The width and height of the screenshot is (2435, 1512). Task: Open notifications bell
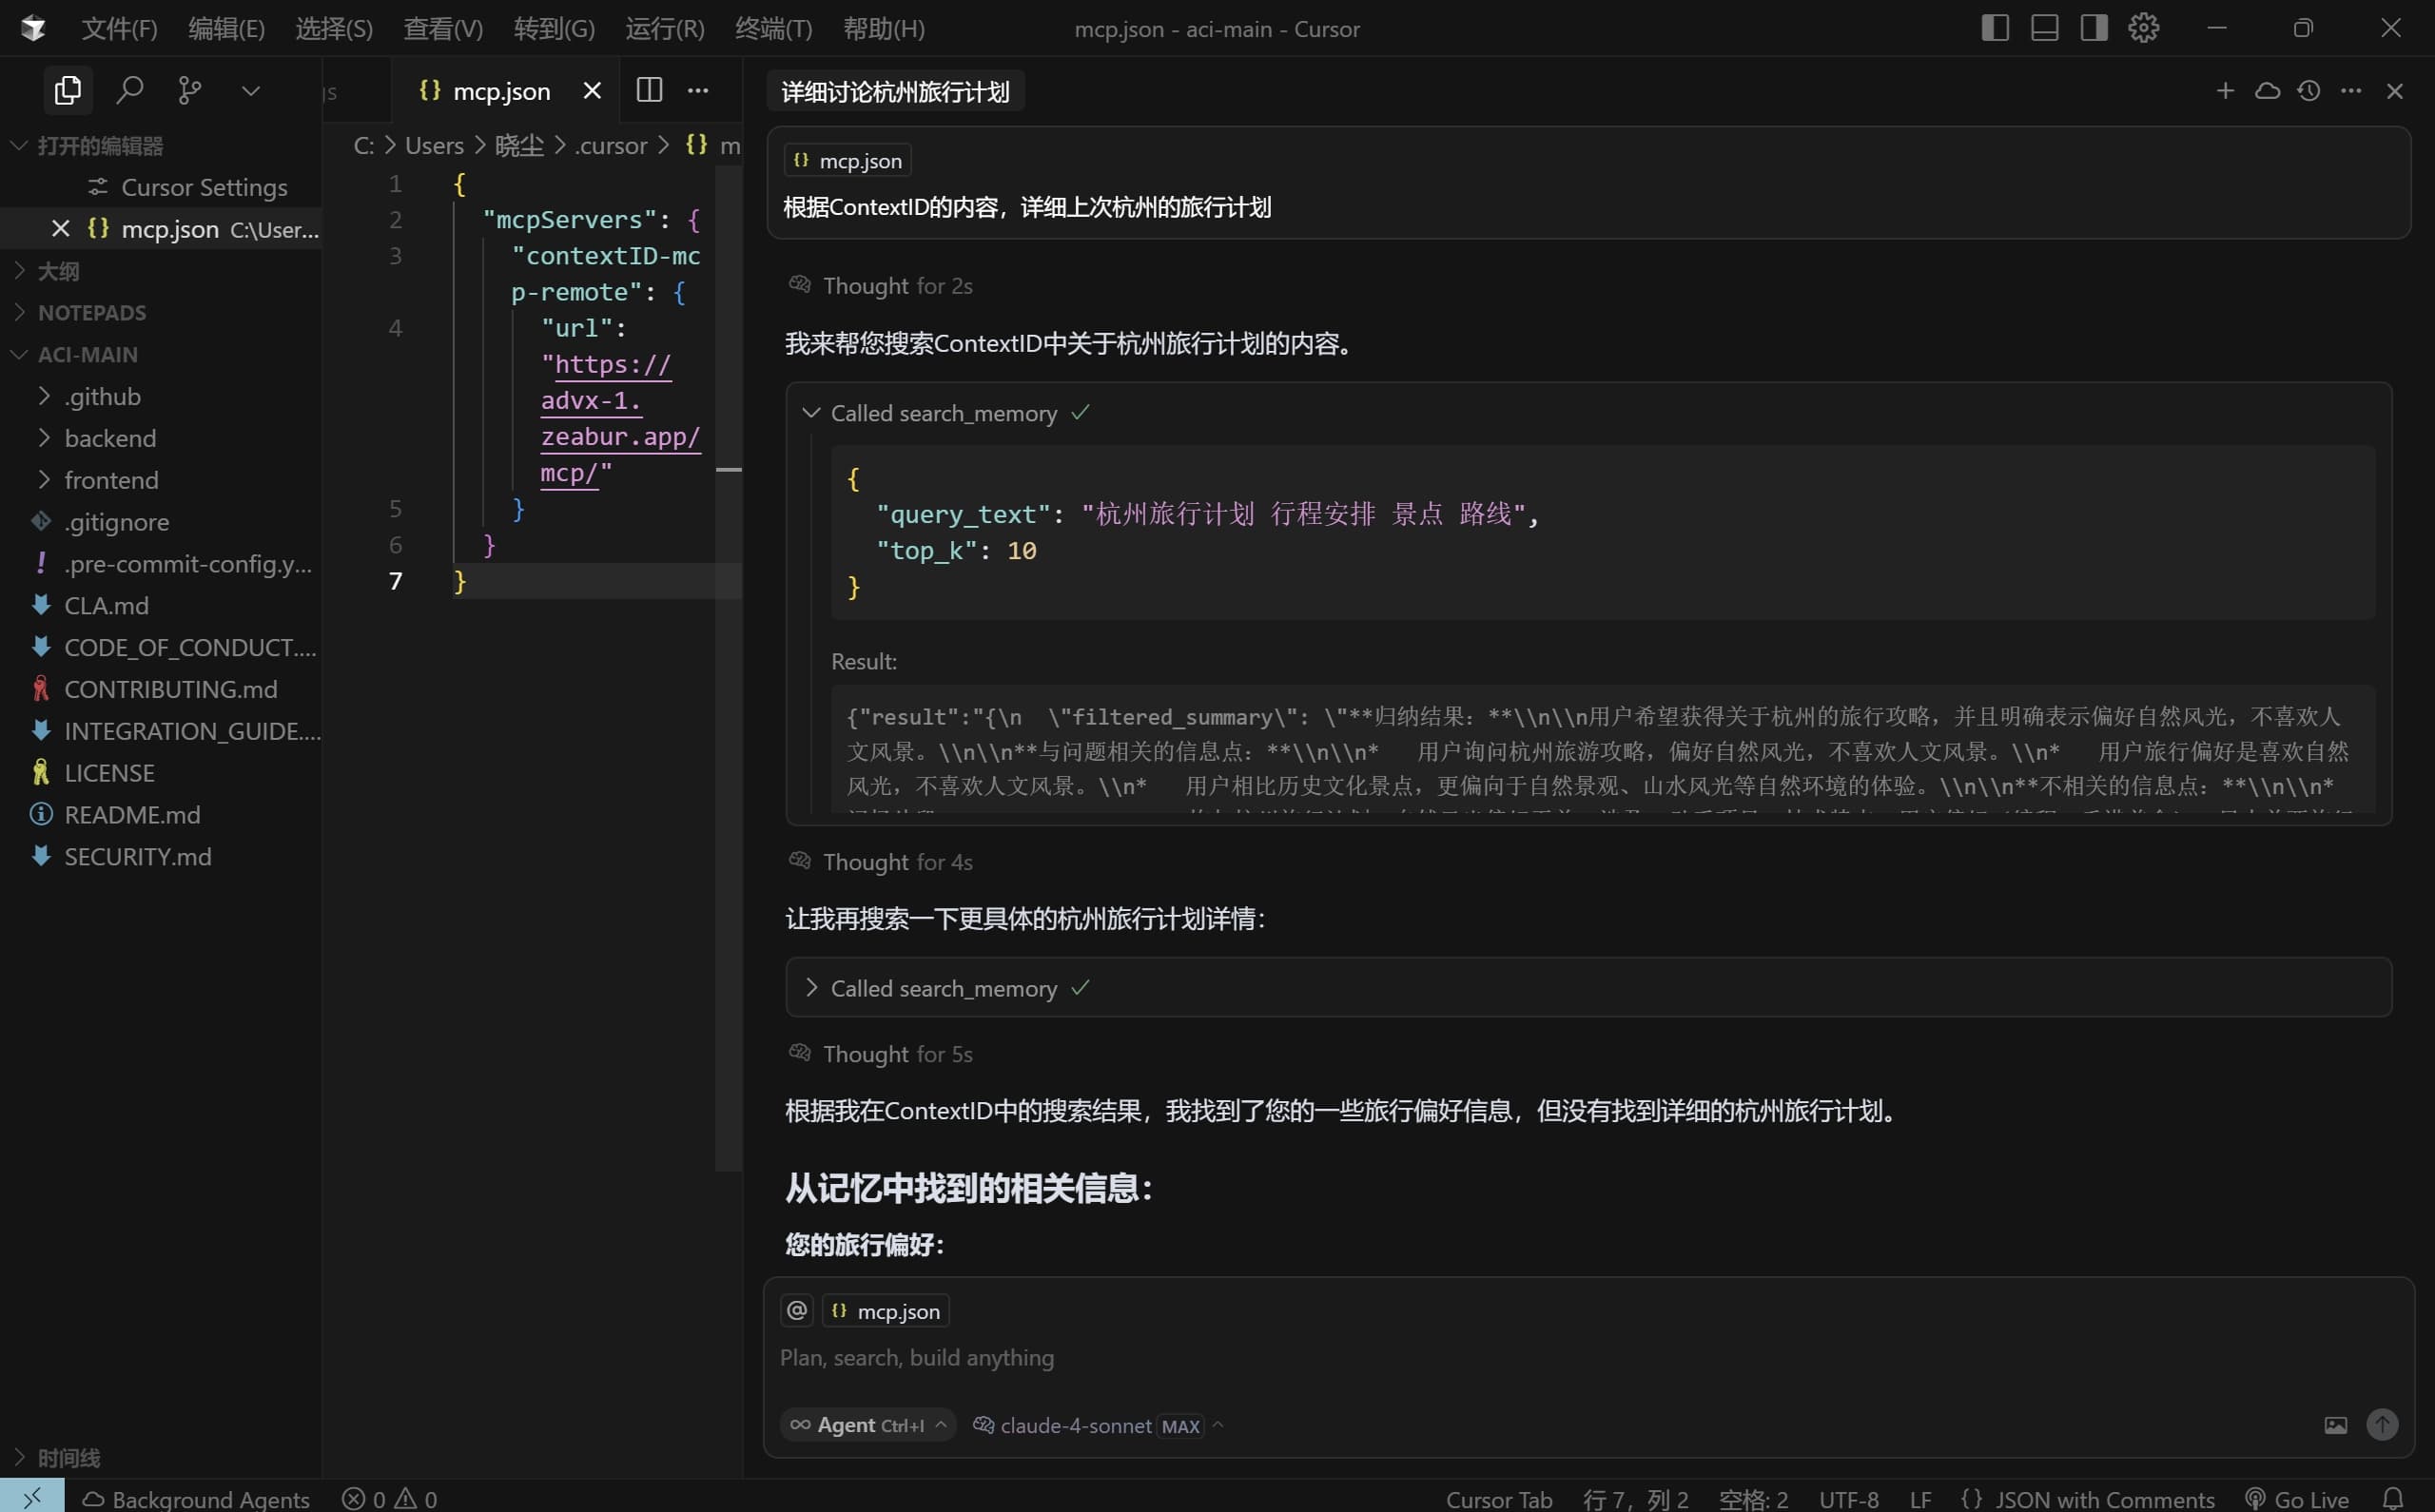(2393, 1498)
